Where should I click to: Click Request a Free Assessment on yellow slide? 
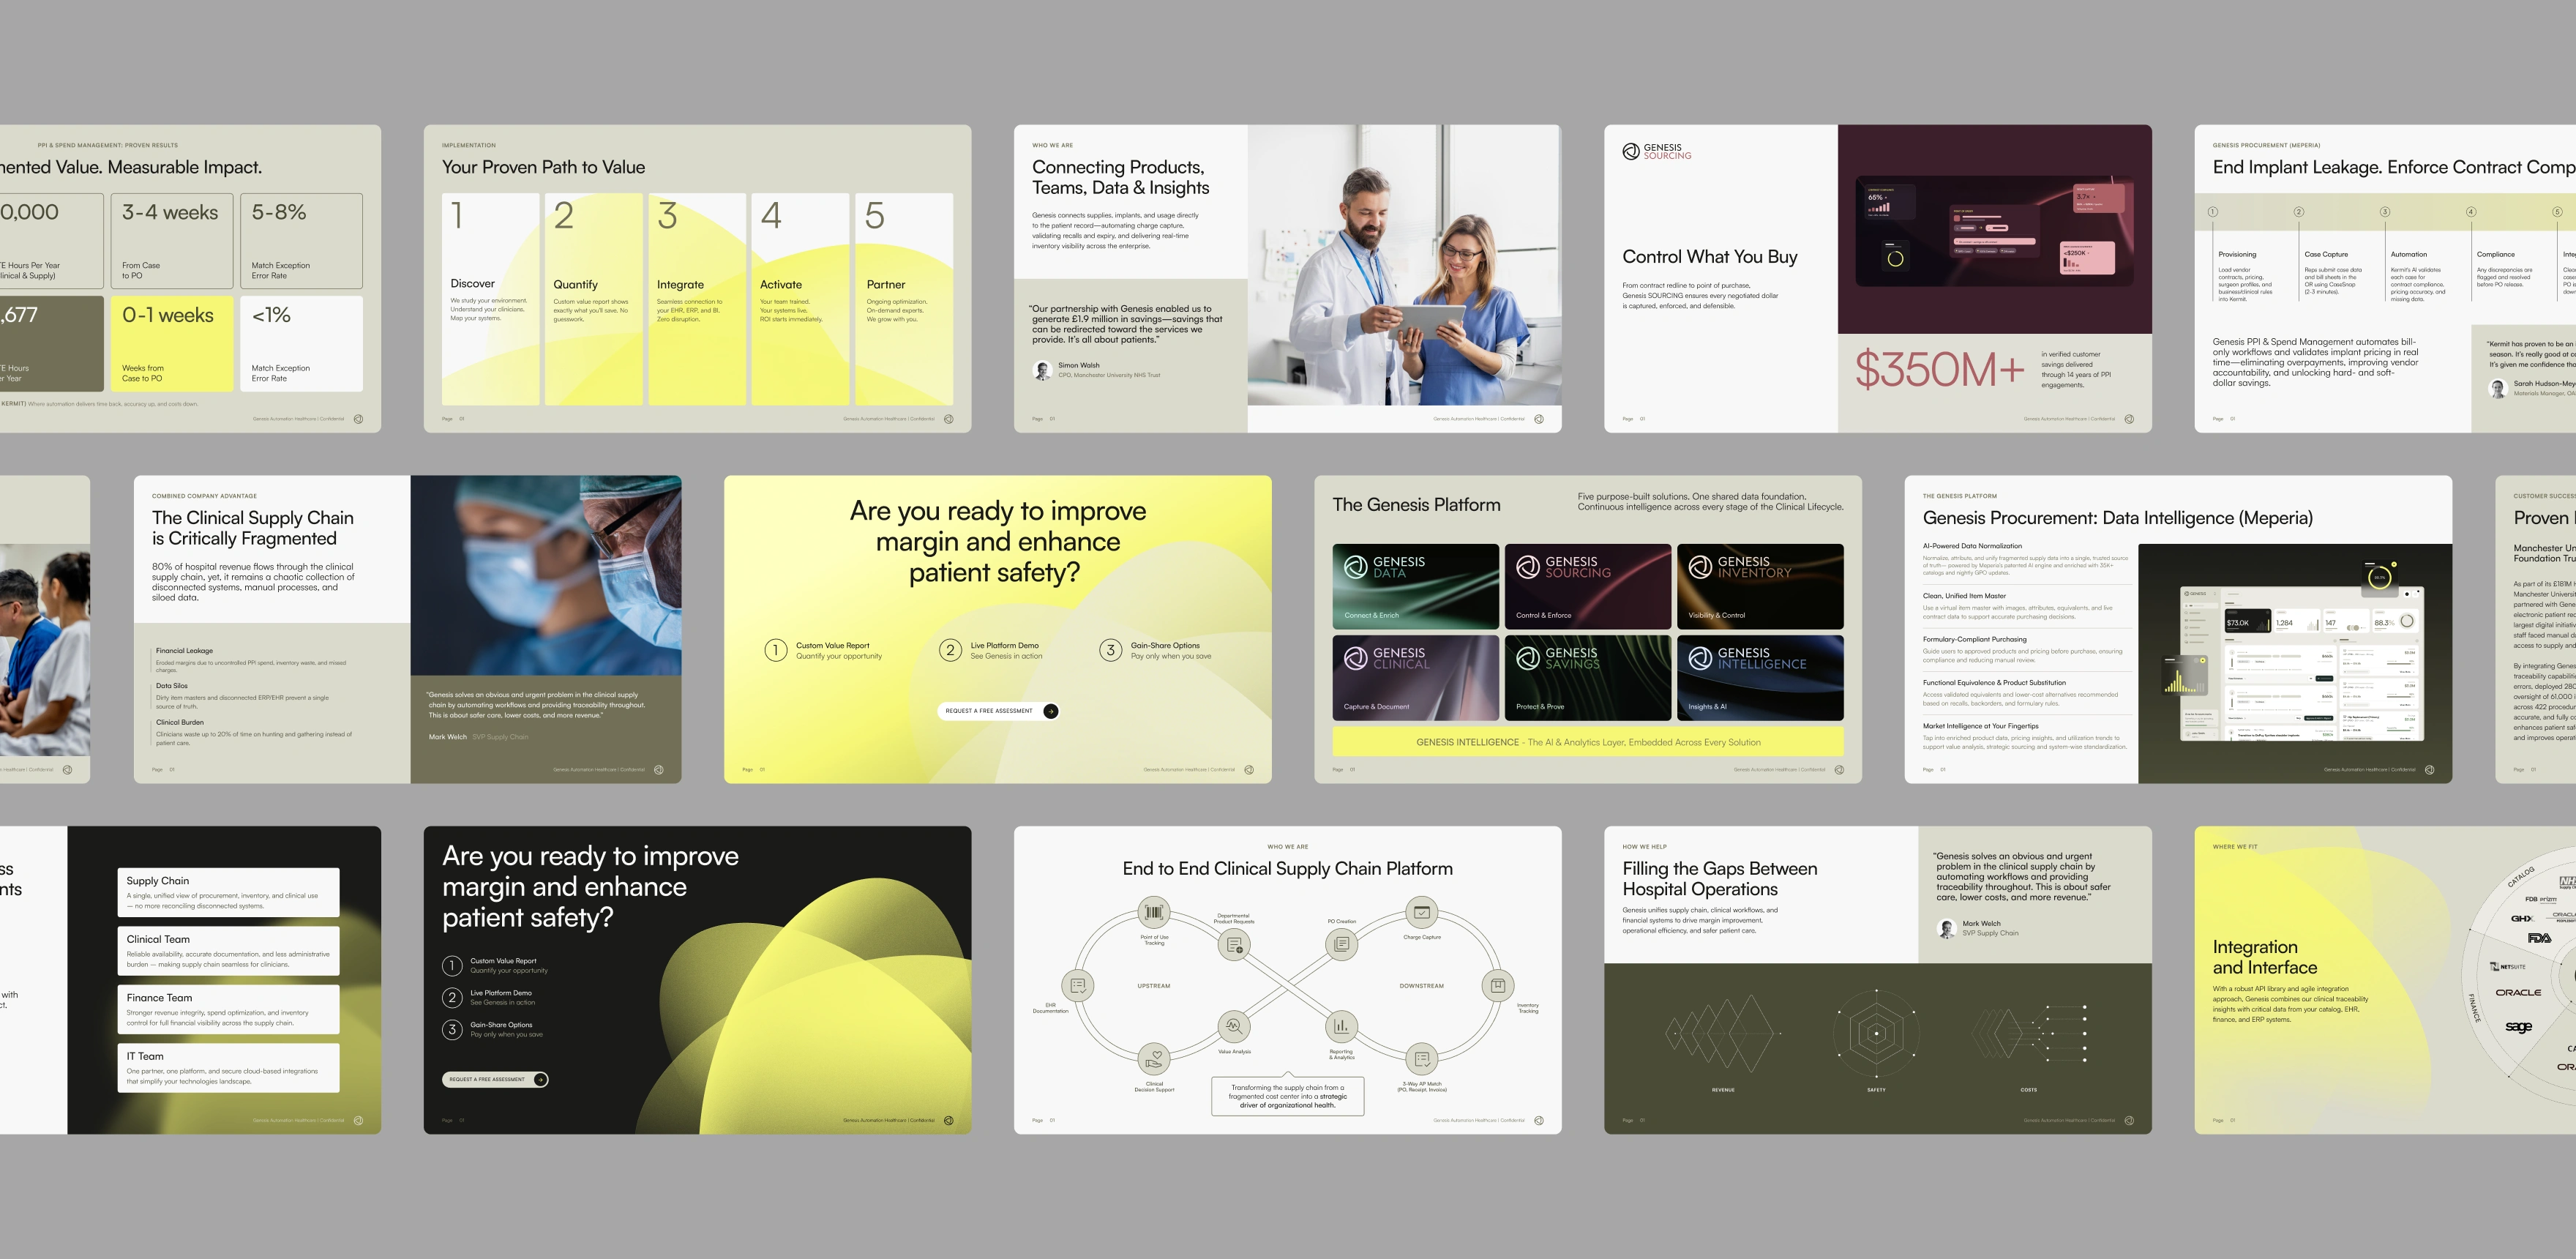998,711
